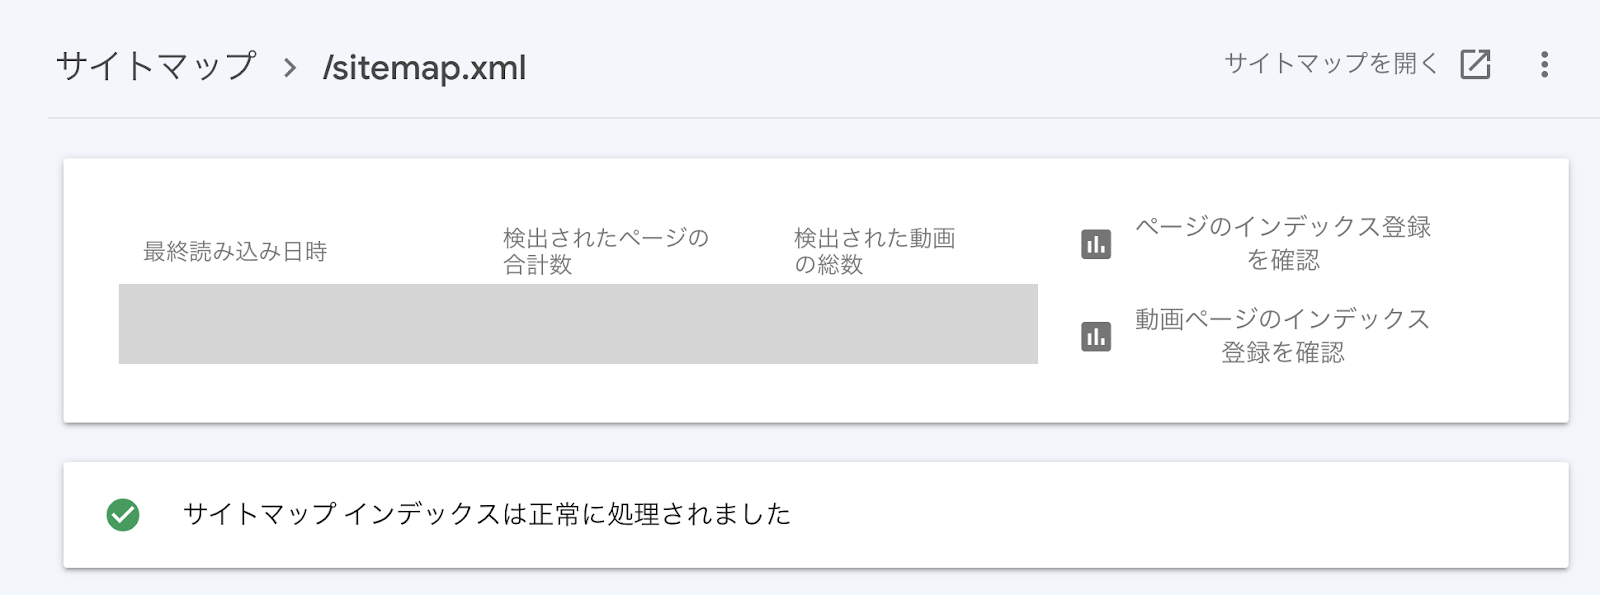Click the サイトマップ インデックスは正常に処理されました message
1600x595 pixels.
tap(487, 514)
